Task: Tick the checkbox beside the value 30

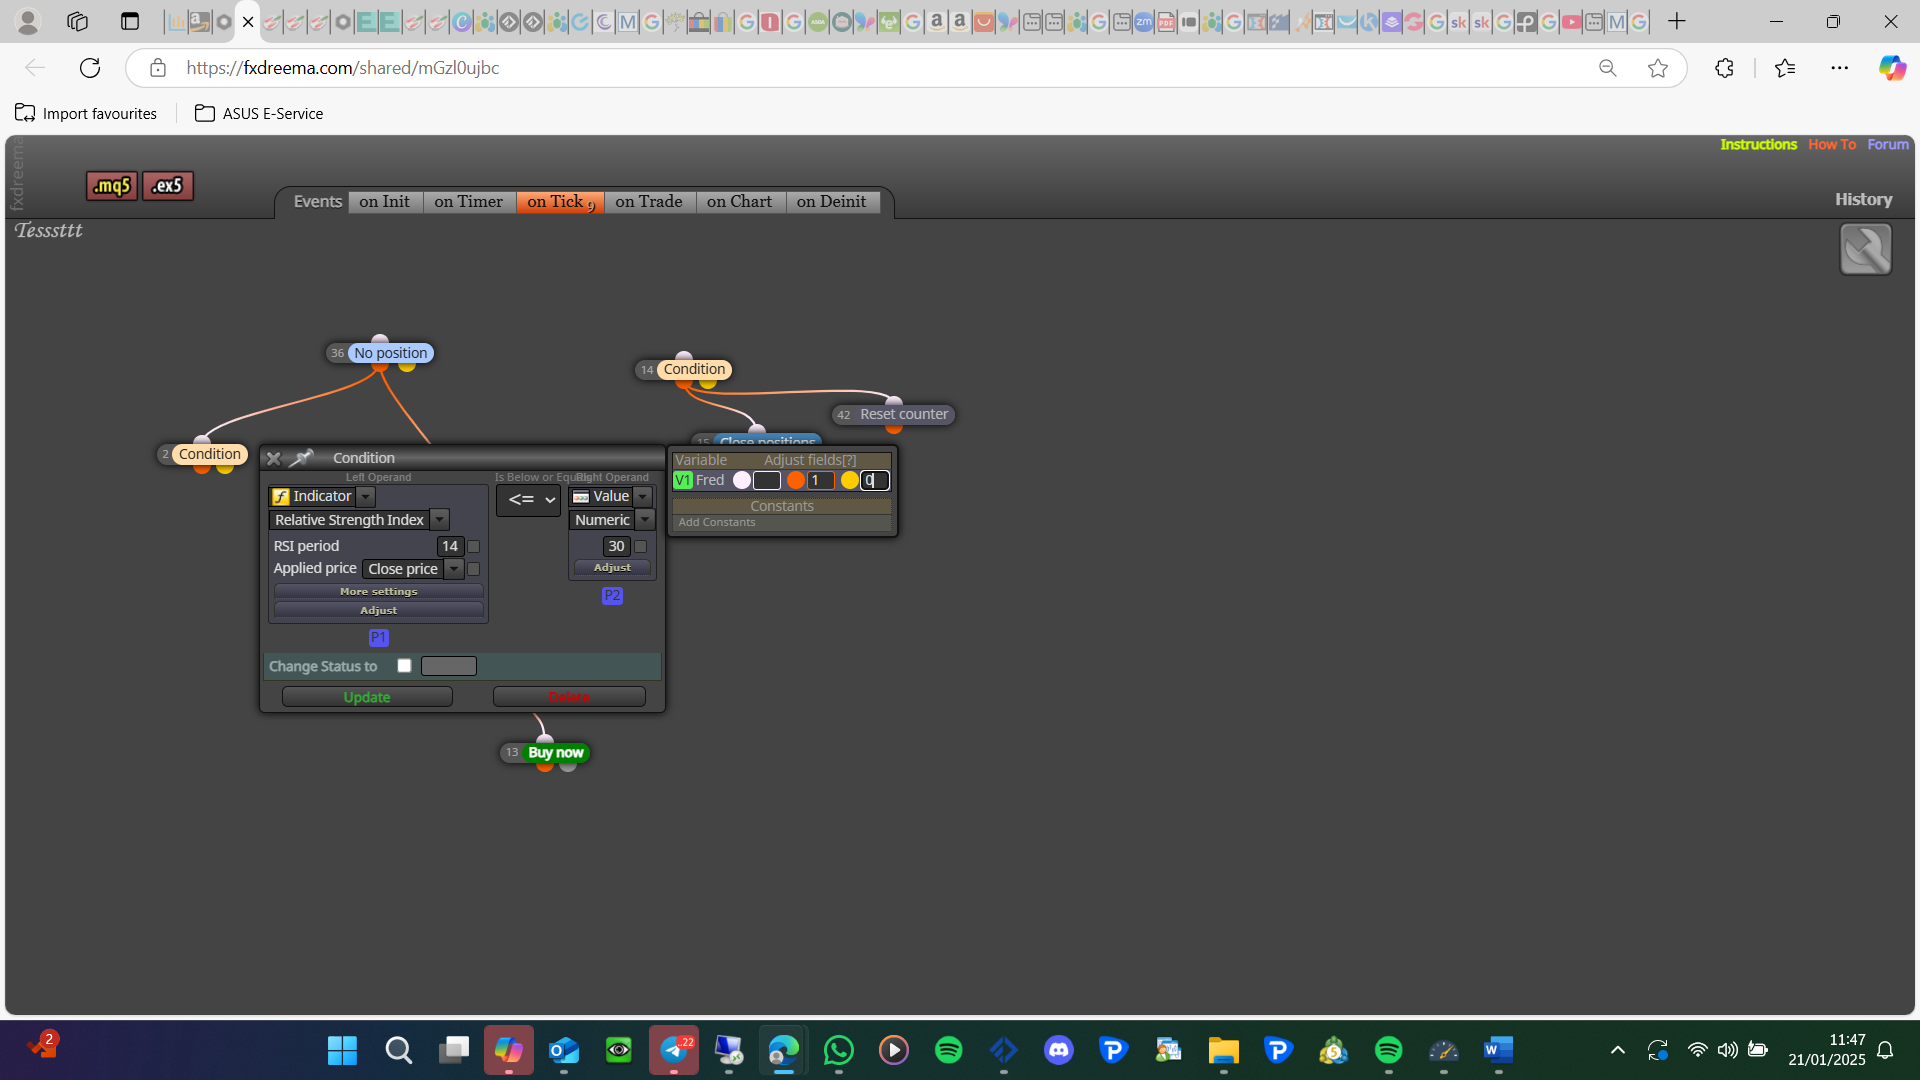Action: pyautogui.click(x=641, y=547)
